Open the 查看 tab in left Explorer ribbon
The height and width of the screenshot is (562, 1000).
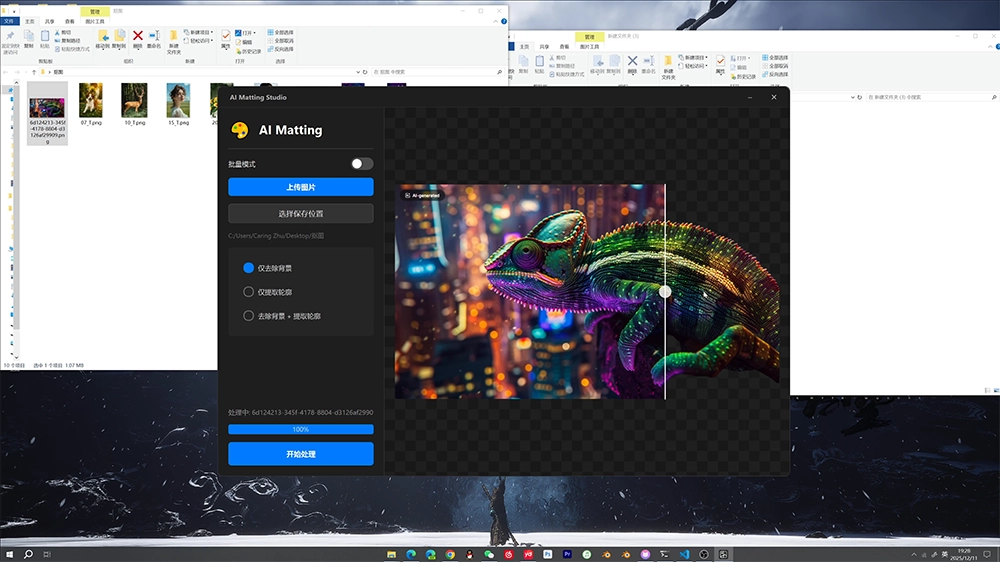pyautogui.click(x=70, y=20)
